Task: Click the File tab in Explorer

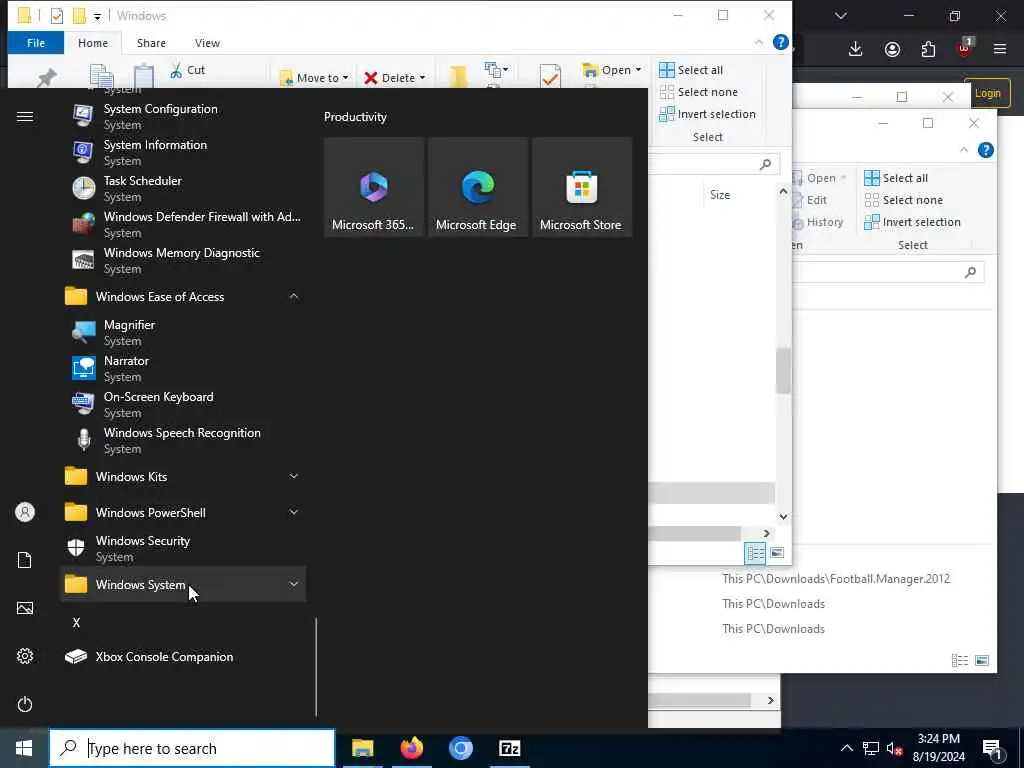Action: [36, 43]
